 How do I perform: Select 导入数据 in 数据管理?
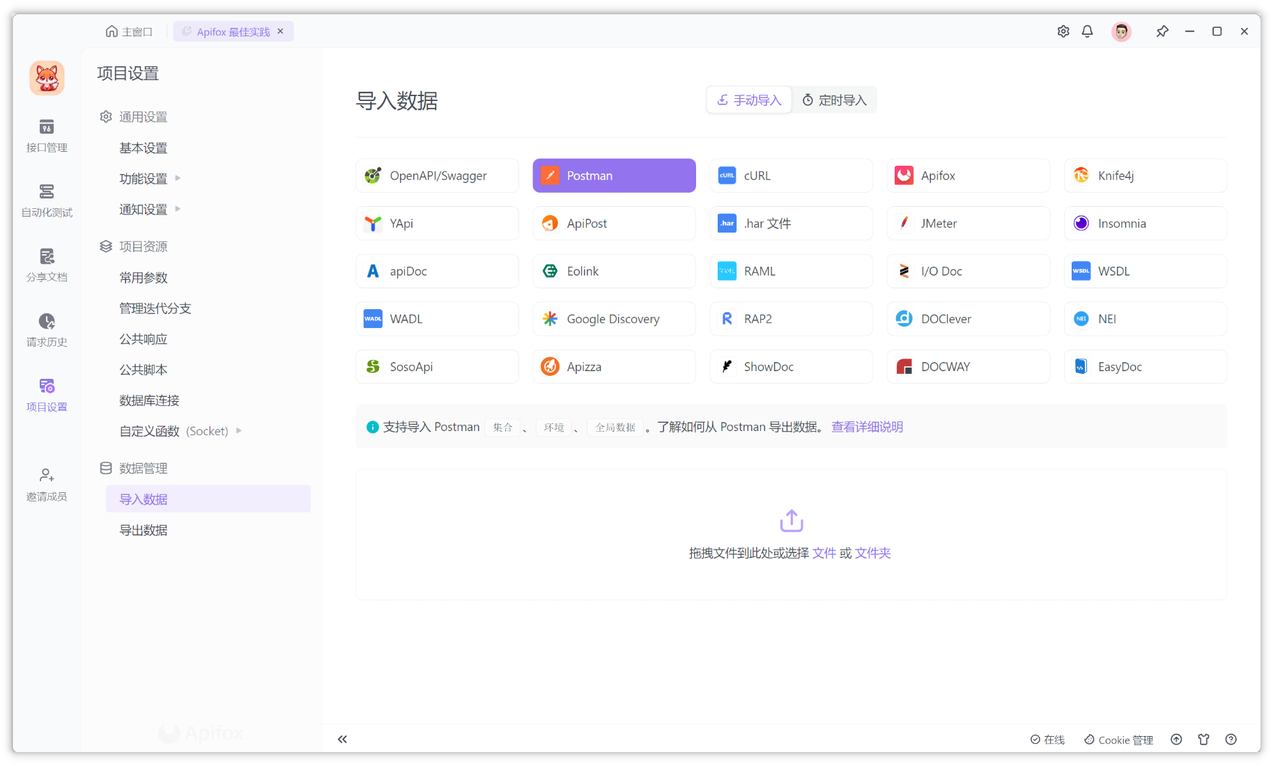[208, 499]
